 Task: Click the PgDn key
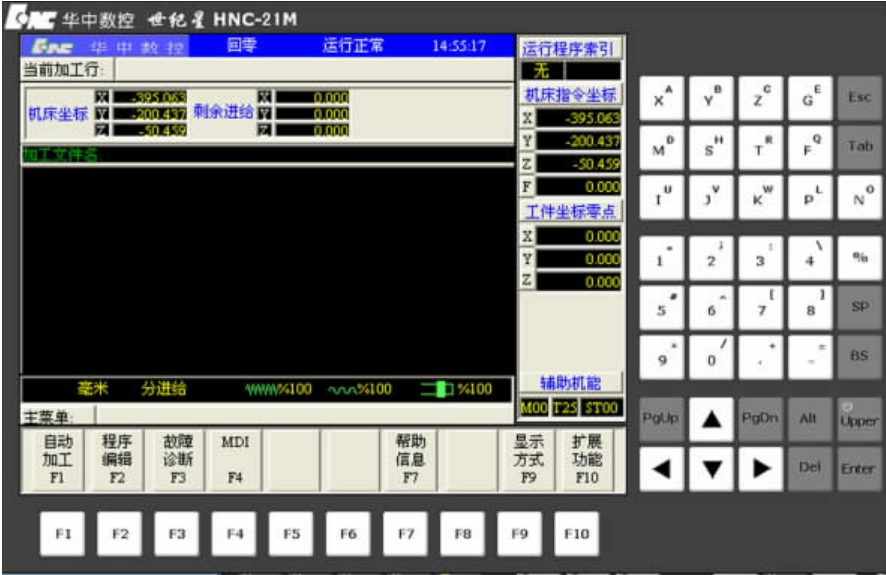pyautogui.click(x=761, y=419)
